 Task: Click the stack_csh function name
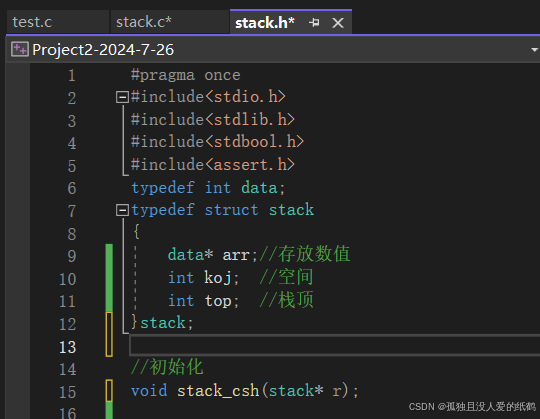tap(218, 391)
